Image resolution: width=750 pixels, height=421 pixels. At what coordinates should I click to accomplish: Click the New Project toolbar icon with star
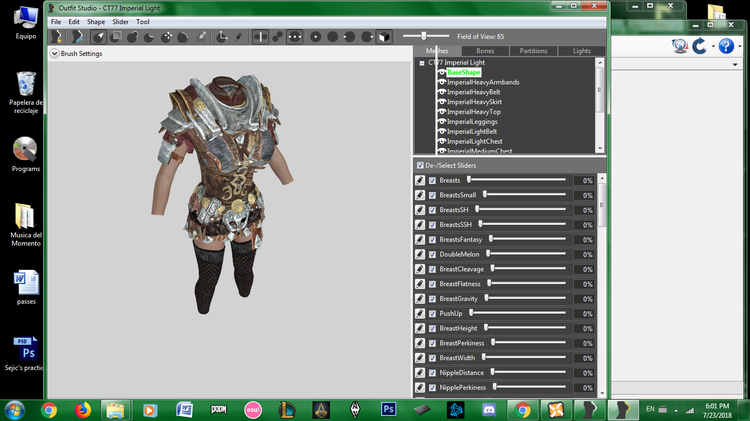click(x=57, y=37)
